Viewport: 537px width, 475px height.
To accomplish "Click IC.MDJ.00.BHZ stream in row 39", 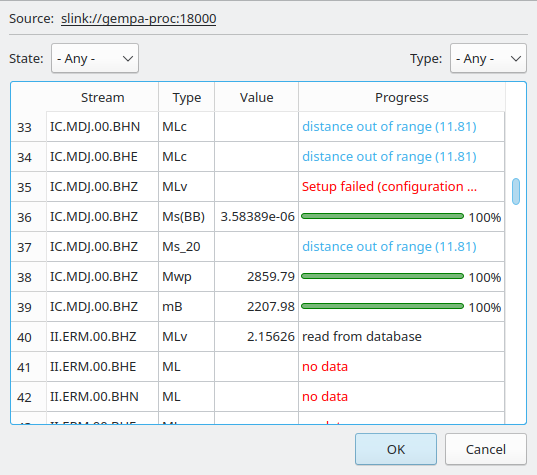I will tap(102, 307).
